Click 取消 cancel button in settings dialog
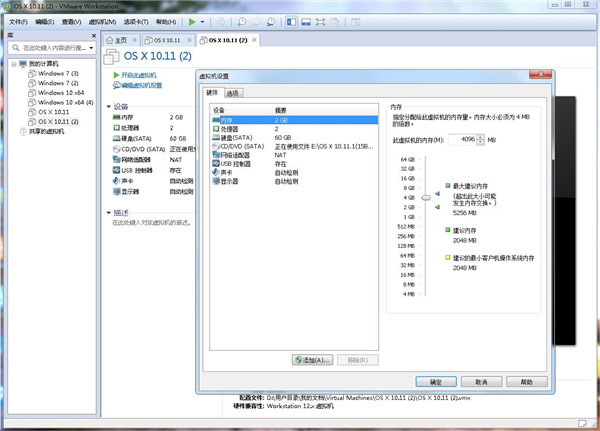The height and width of the screenshot is (431, 600). click(x=481, y=382)
